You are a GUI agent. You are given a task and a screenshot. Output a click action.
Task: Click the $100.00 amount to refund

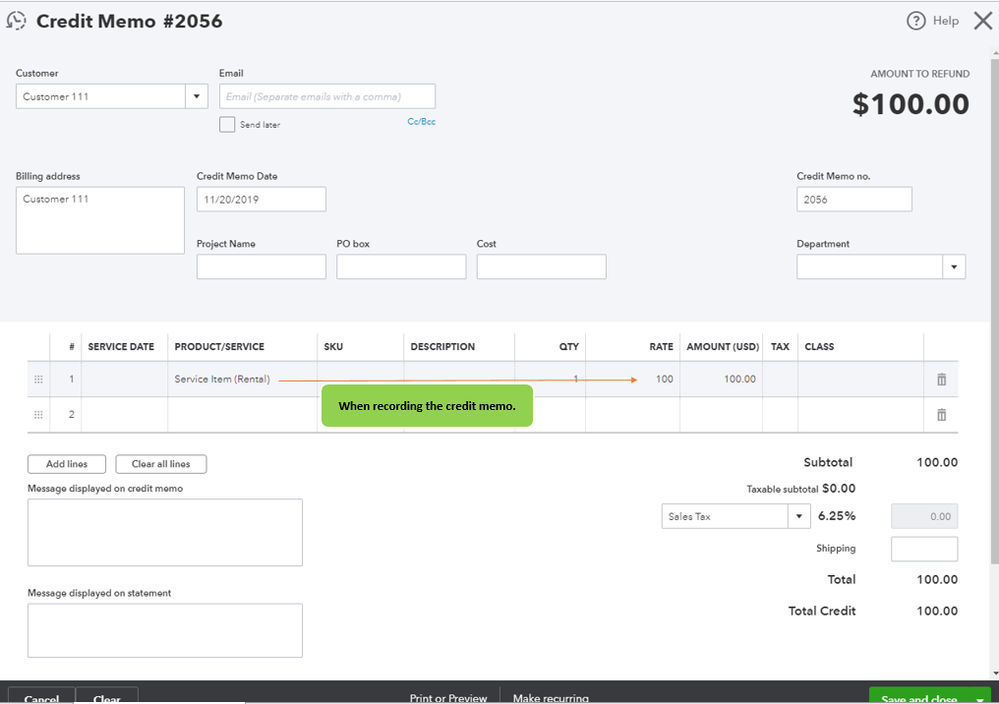click(910, 104)
